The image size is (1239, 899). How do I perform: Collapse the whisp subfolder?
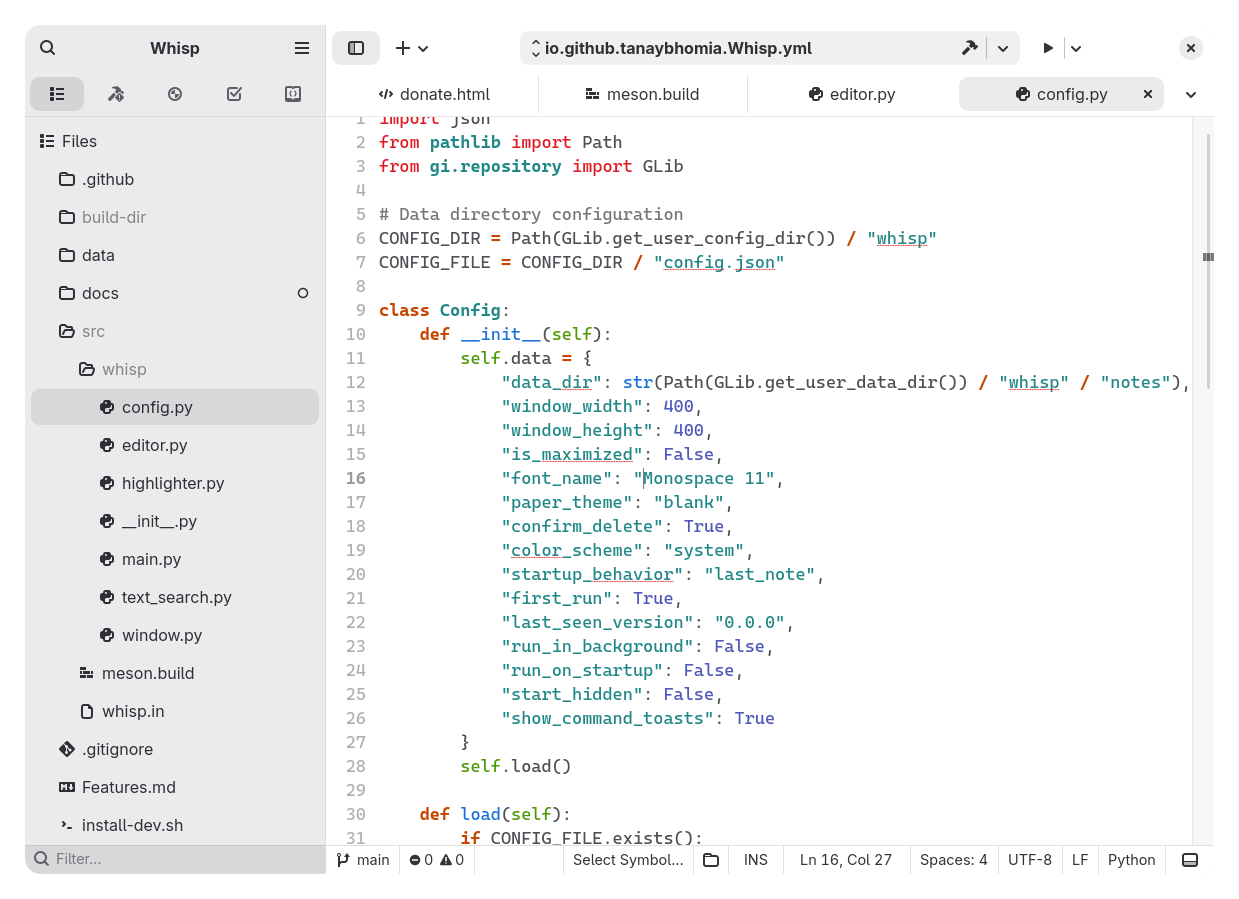coord(175,369)
